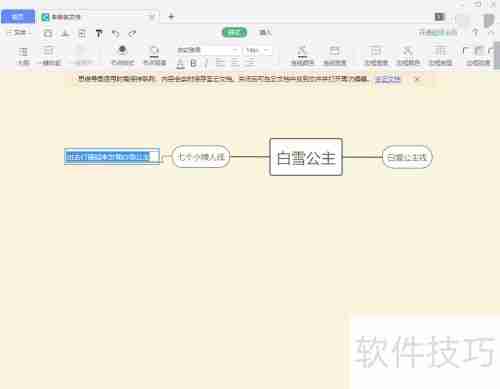This screenshot has width=500, height=389.
Task: Open the font size dropdown
Action: pyautogui.click(x=258, y=50)
